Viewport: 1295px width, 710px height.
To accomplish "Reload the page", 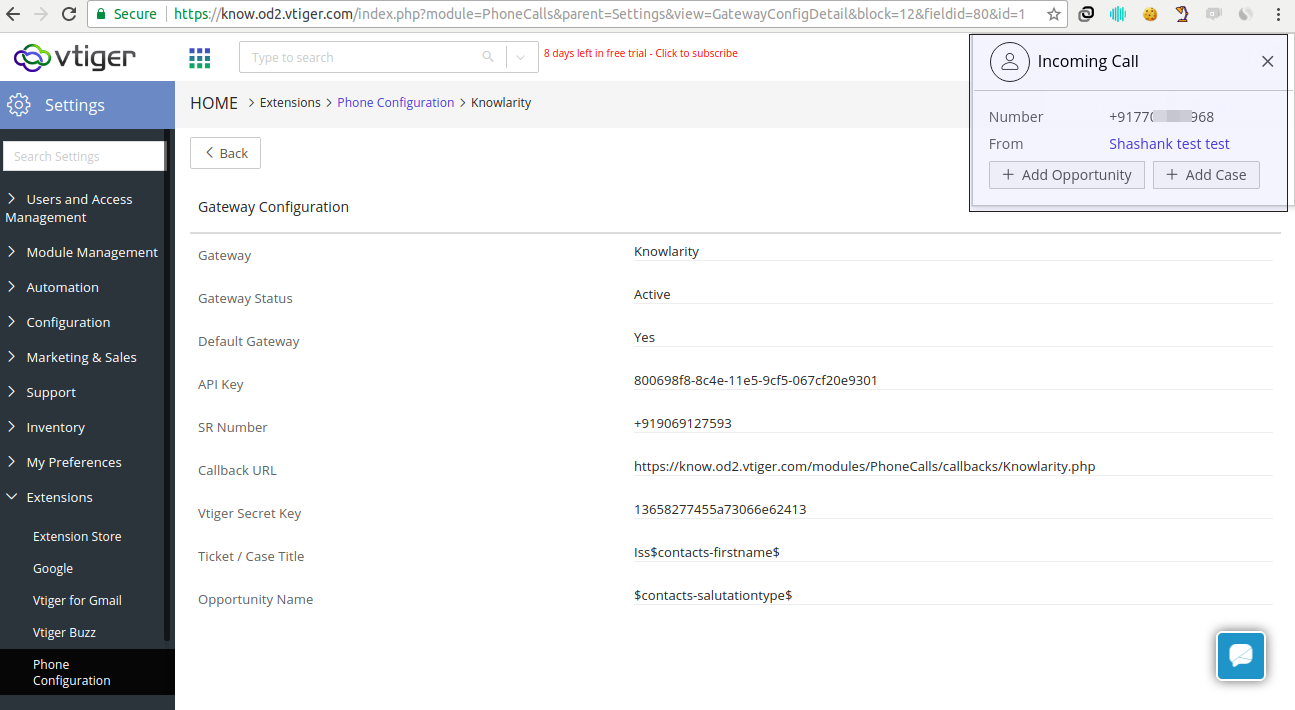I will (69, 14).
